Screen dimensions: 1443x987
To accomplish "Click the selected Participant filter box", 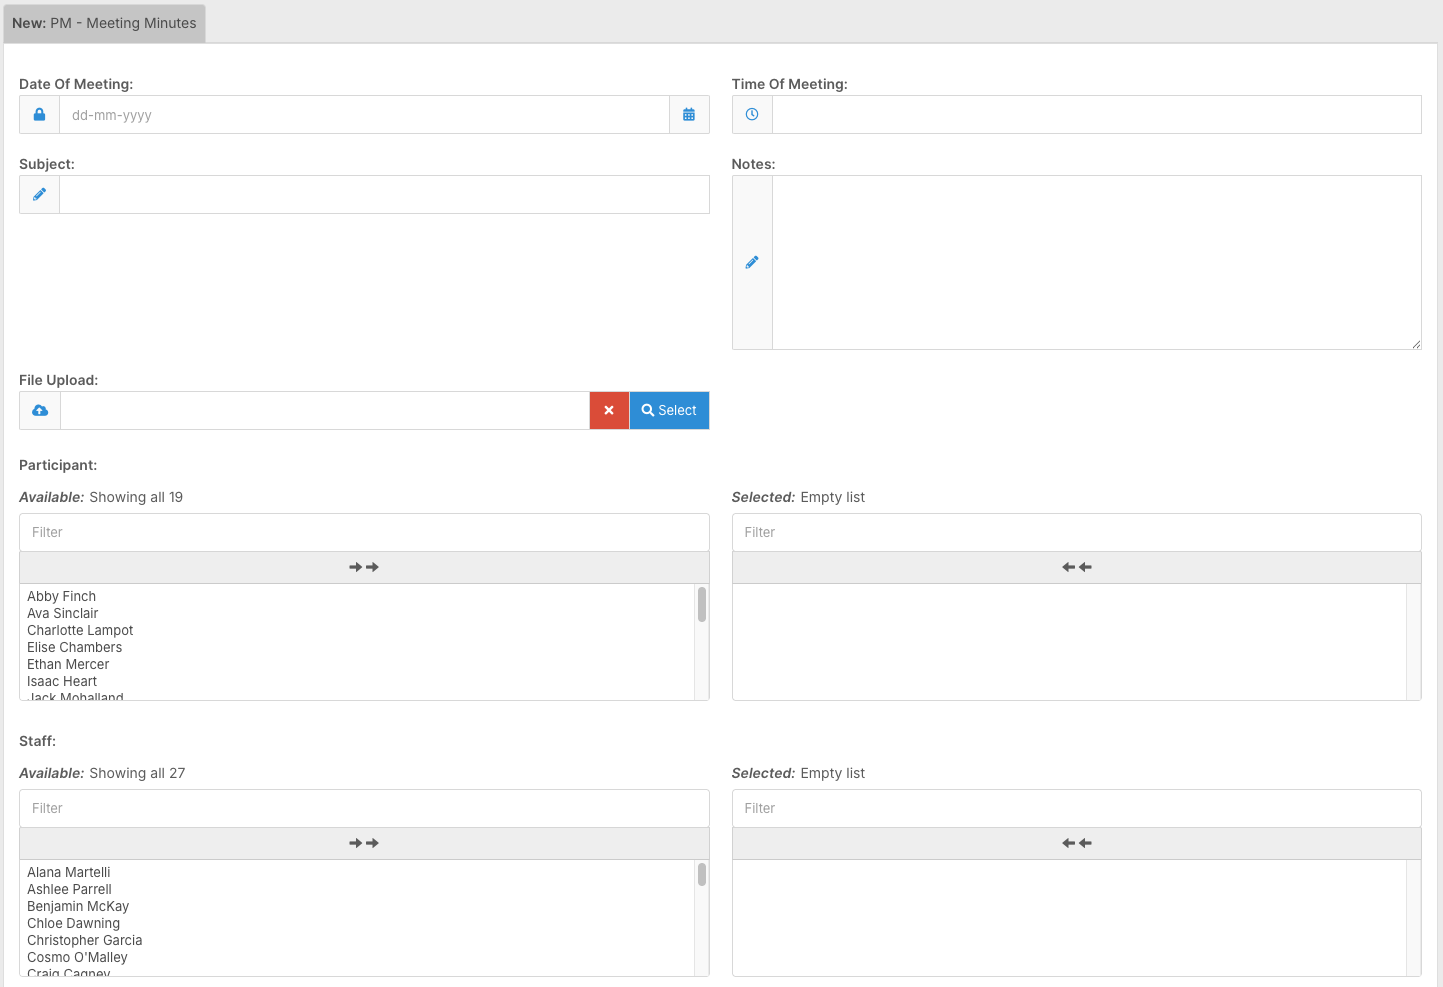I will click(1077, 533).
